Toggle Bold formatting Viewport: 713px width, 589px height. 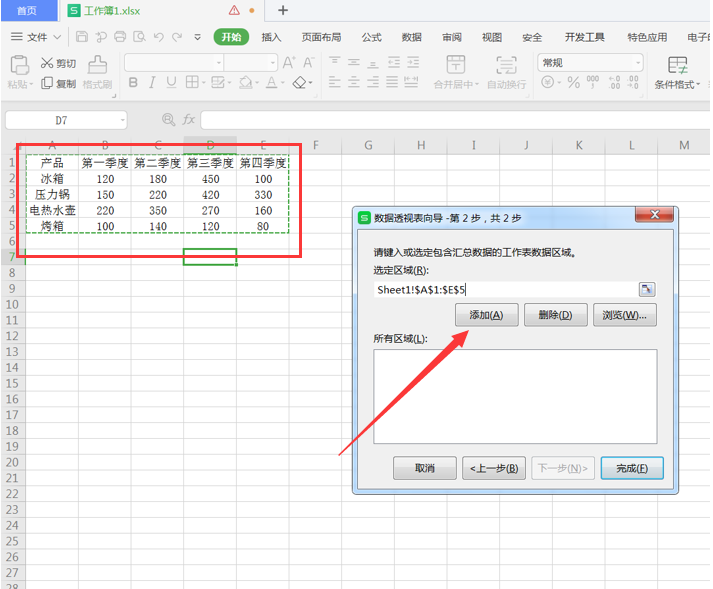click(x=133, y=82)
